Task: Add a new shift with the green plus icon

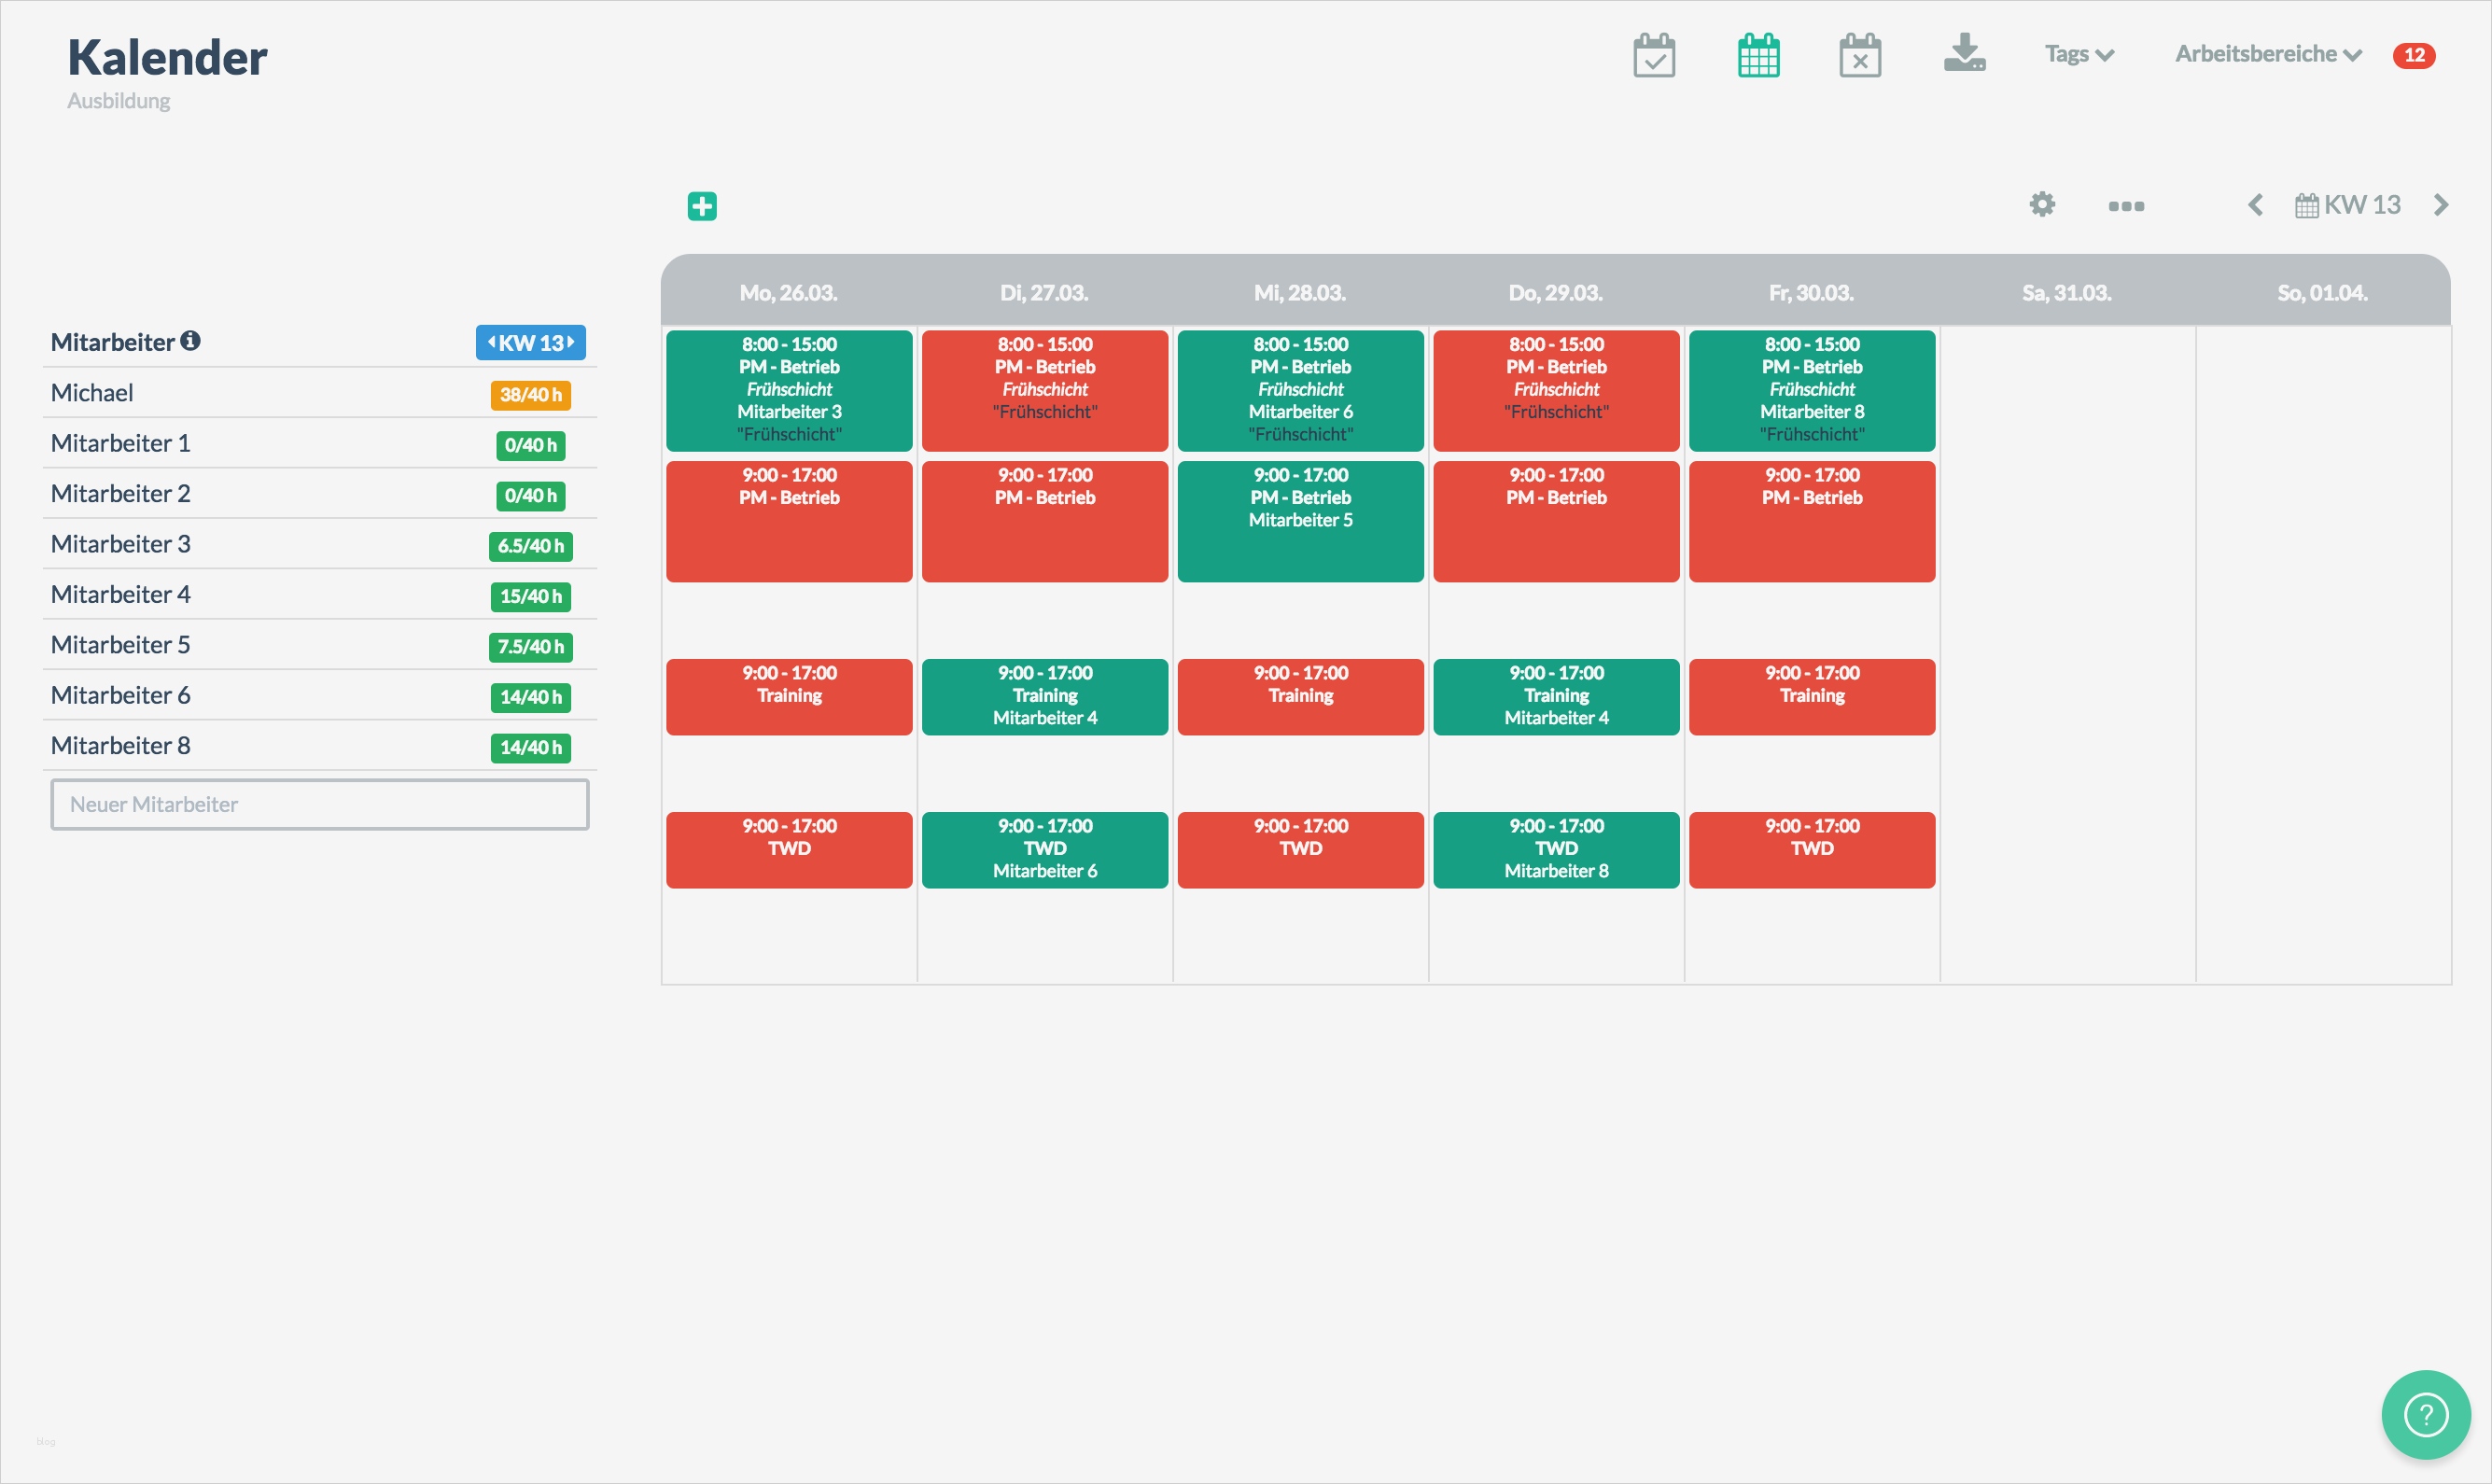Action: click(702, 206)
